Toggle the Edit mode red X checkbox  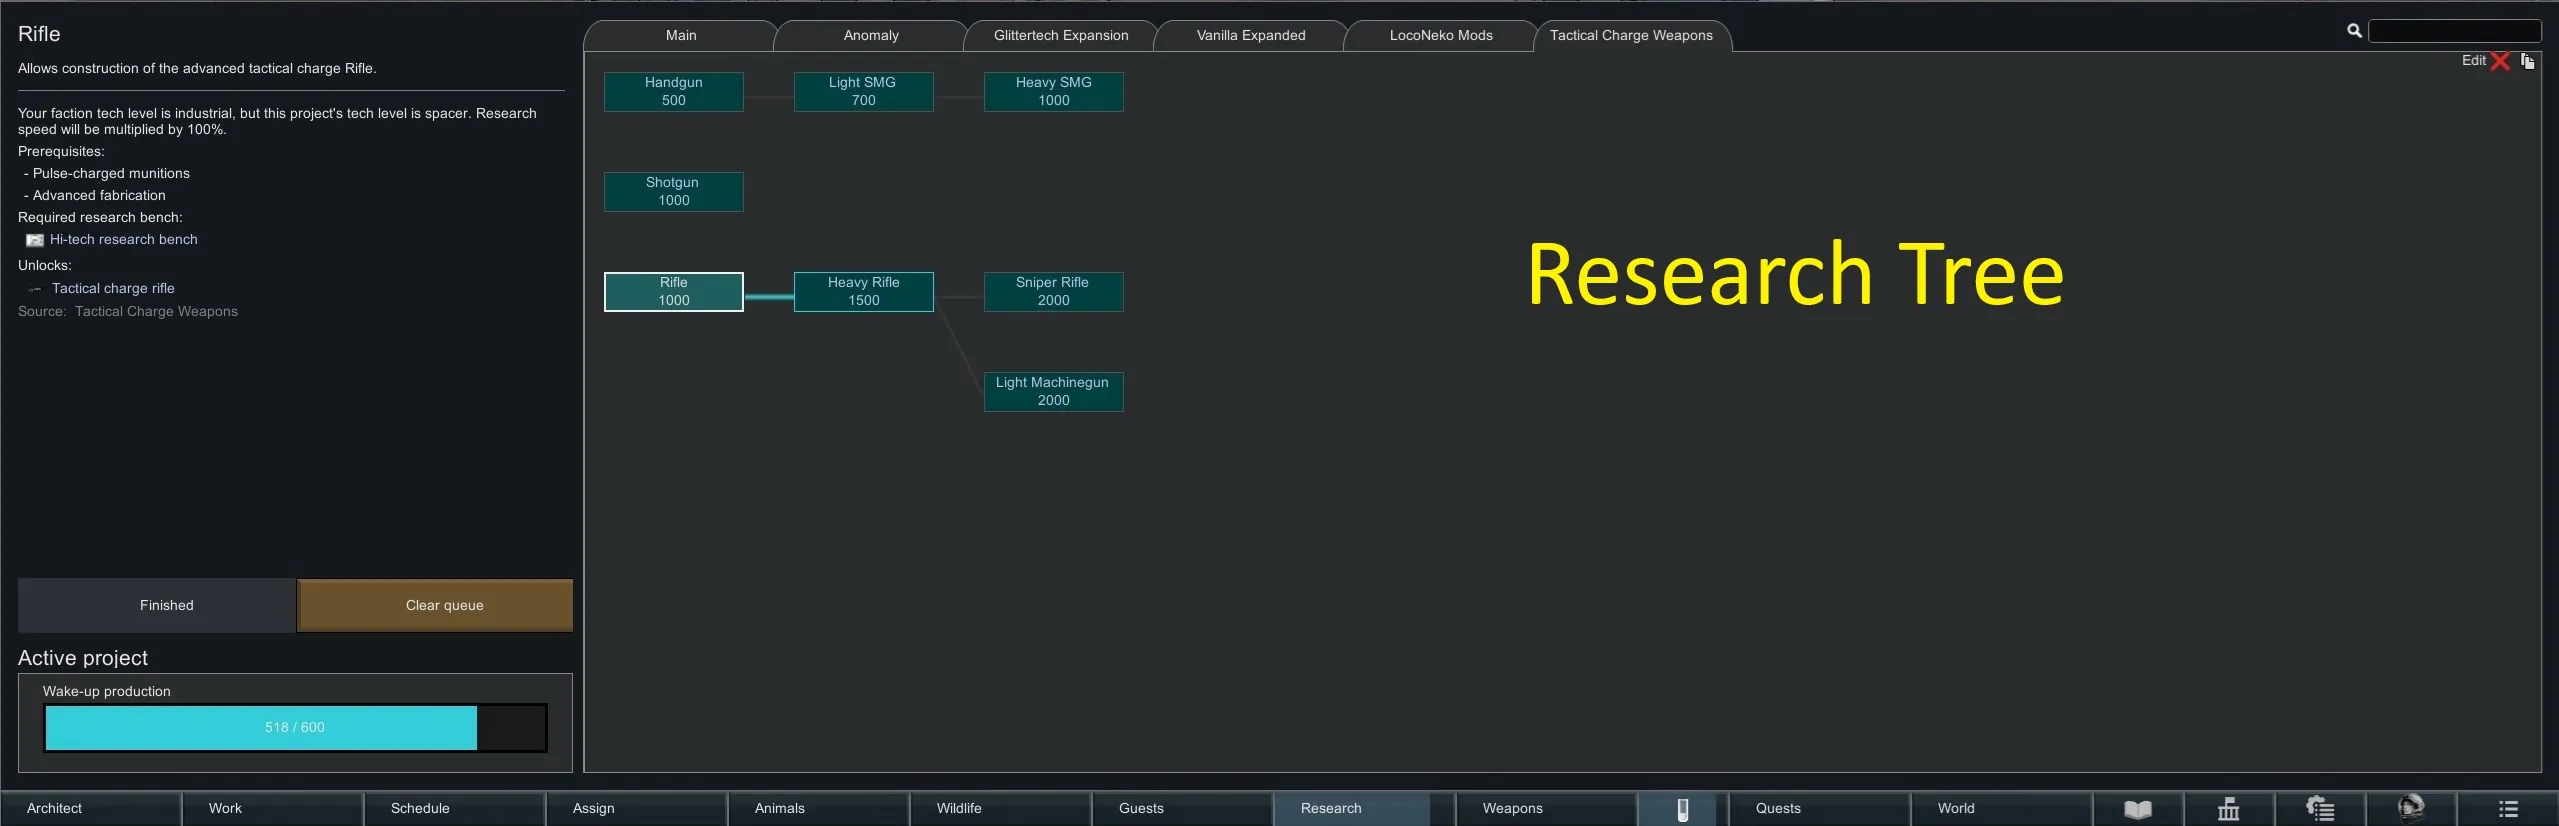pyautogui.click(x=2500, y=61)
